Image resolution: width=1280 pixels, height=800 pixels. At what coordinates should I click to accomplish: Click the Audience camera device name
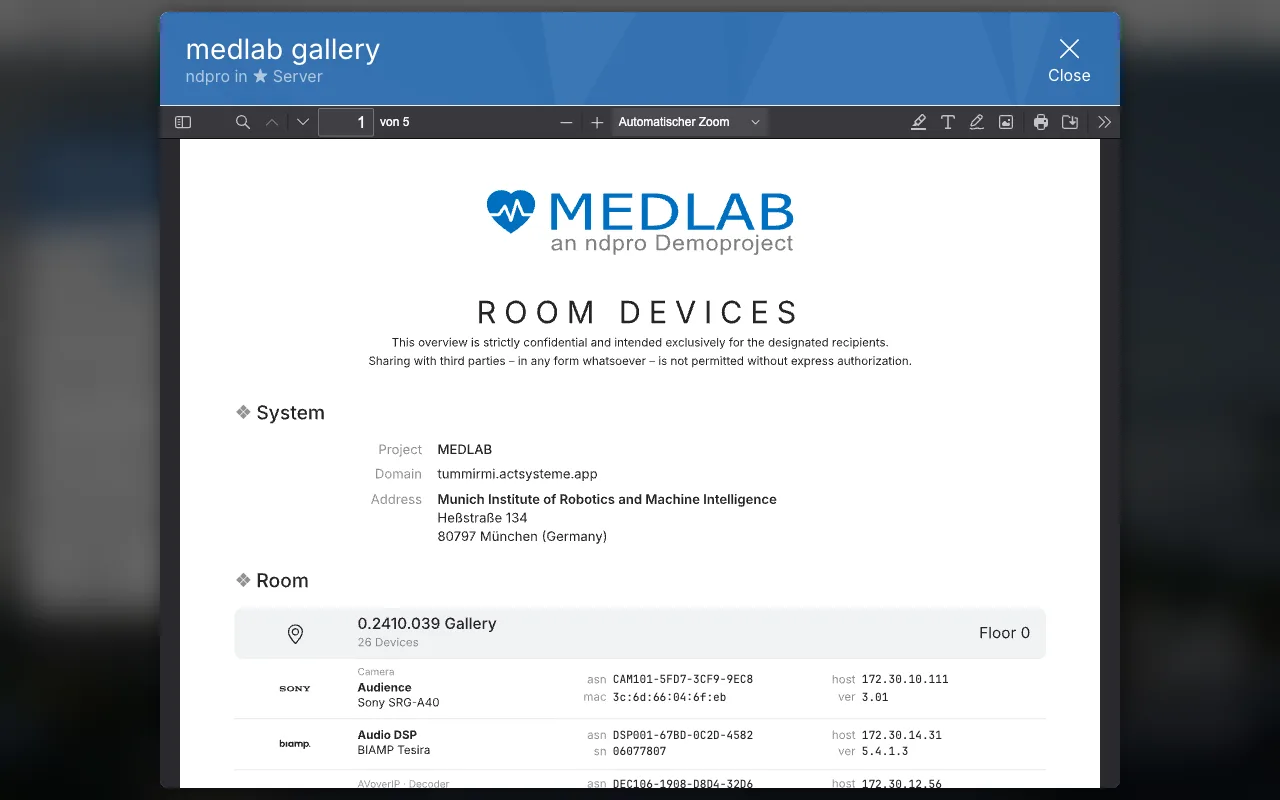point(384,687)
